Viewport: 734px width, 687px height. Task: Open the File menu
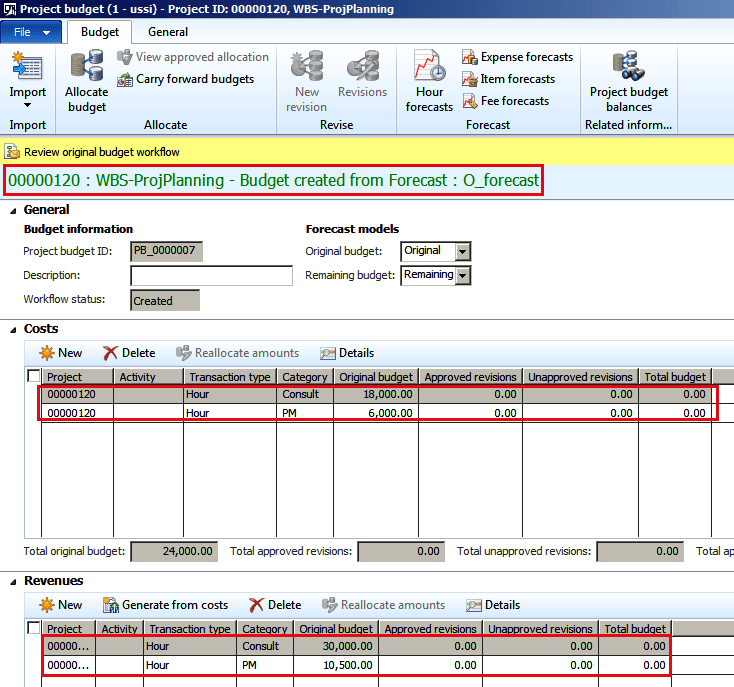click(32, 32)
